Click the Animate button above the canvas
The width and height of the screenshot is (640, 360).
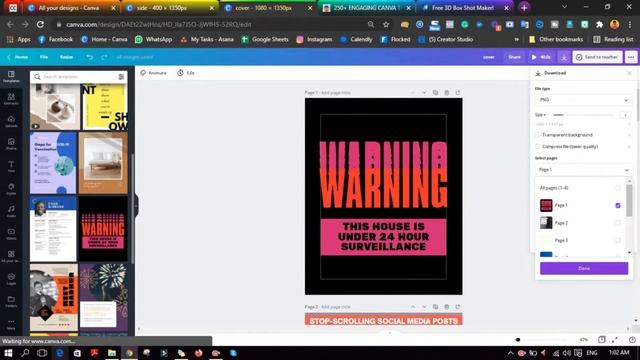[x=153, y=73]
